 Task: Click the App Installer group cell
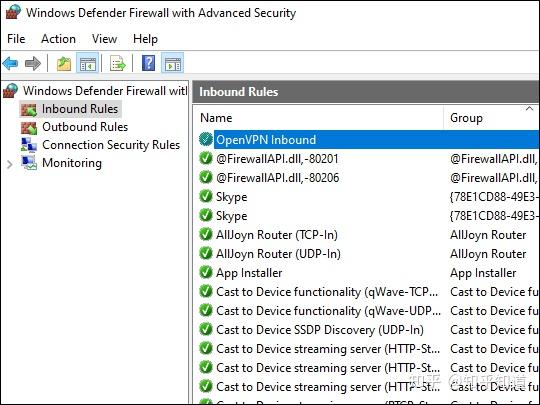tap(483, 273)
